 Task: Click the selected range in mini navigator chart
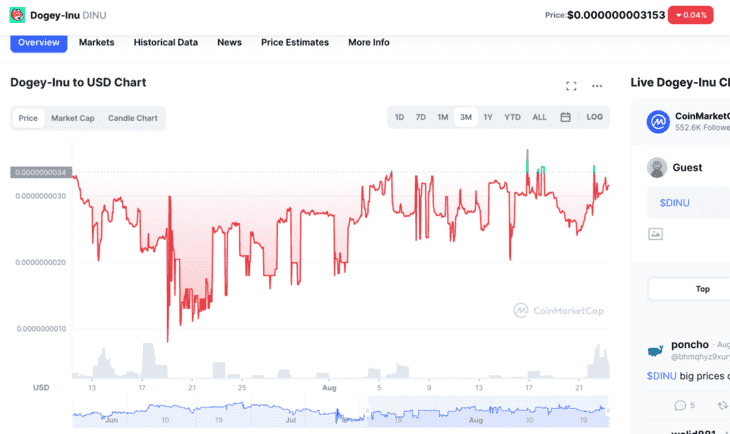(488, 412)
